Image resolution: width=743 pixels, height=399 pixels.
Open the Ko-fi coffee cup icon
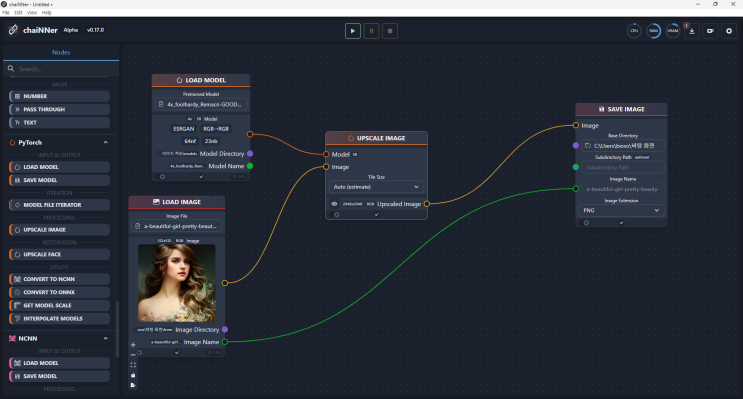710,31
